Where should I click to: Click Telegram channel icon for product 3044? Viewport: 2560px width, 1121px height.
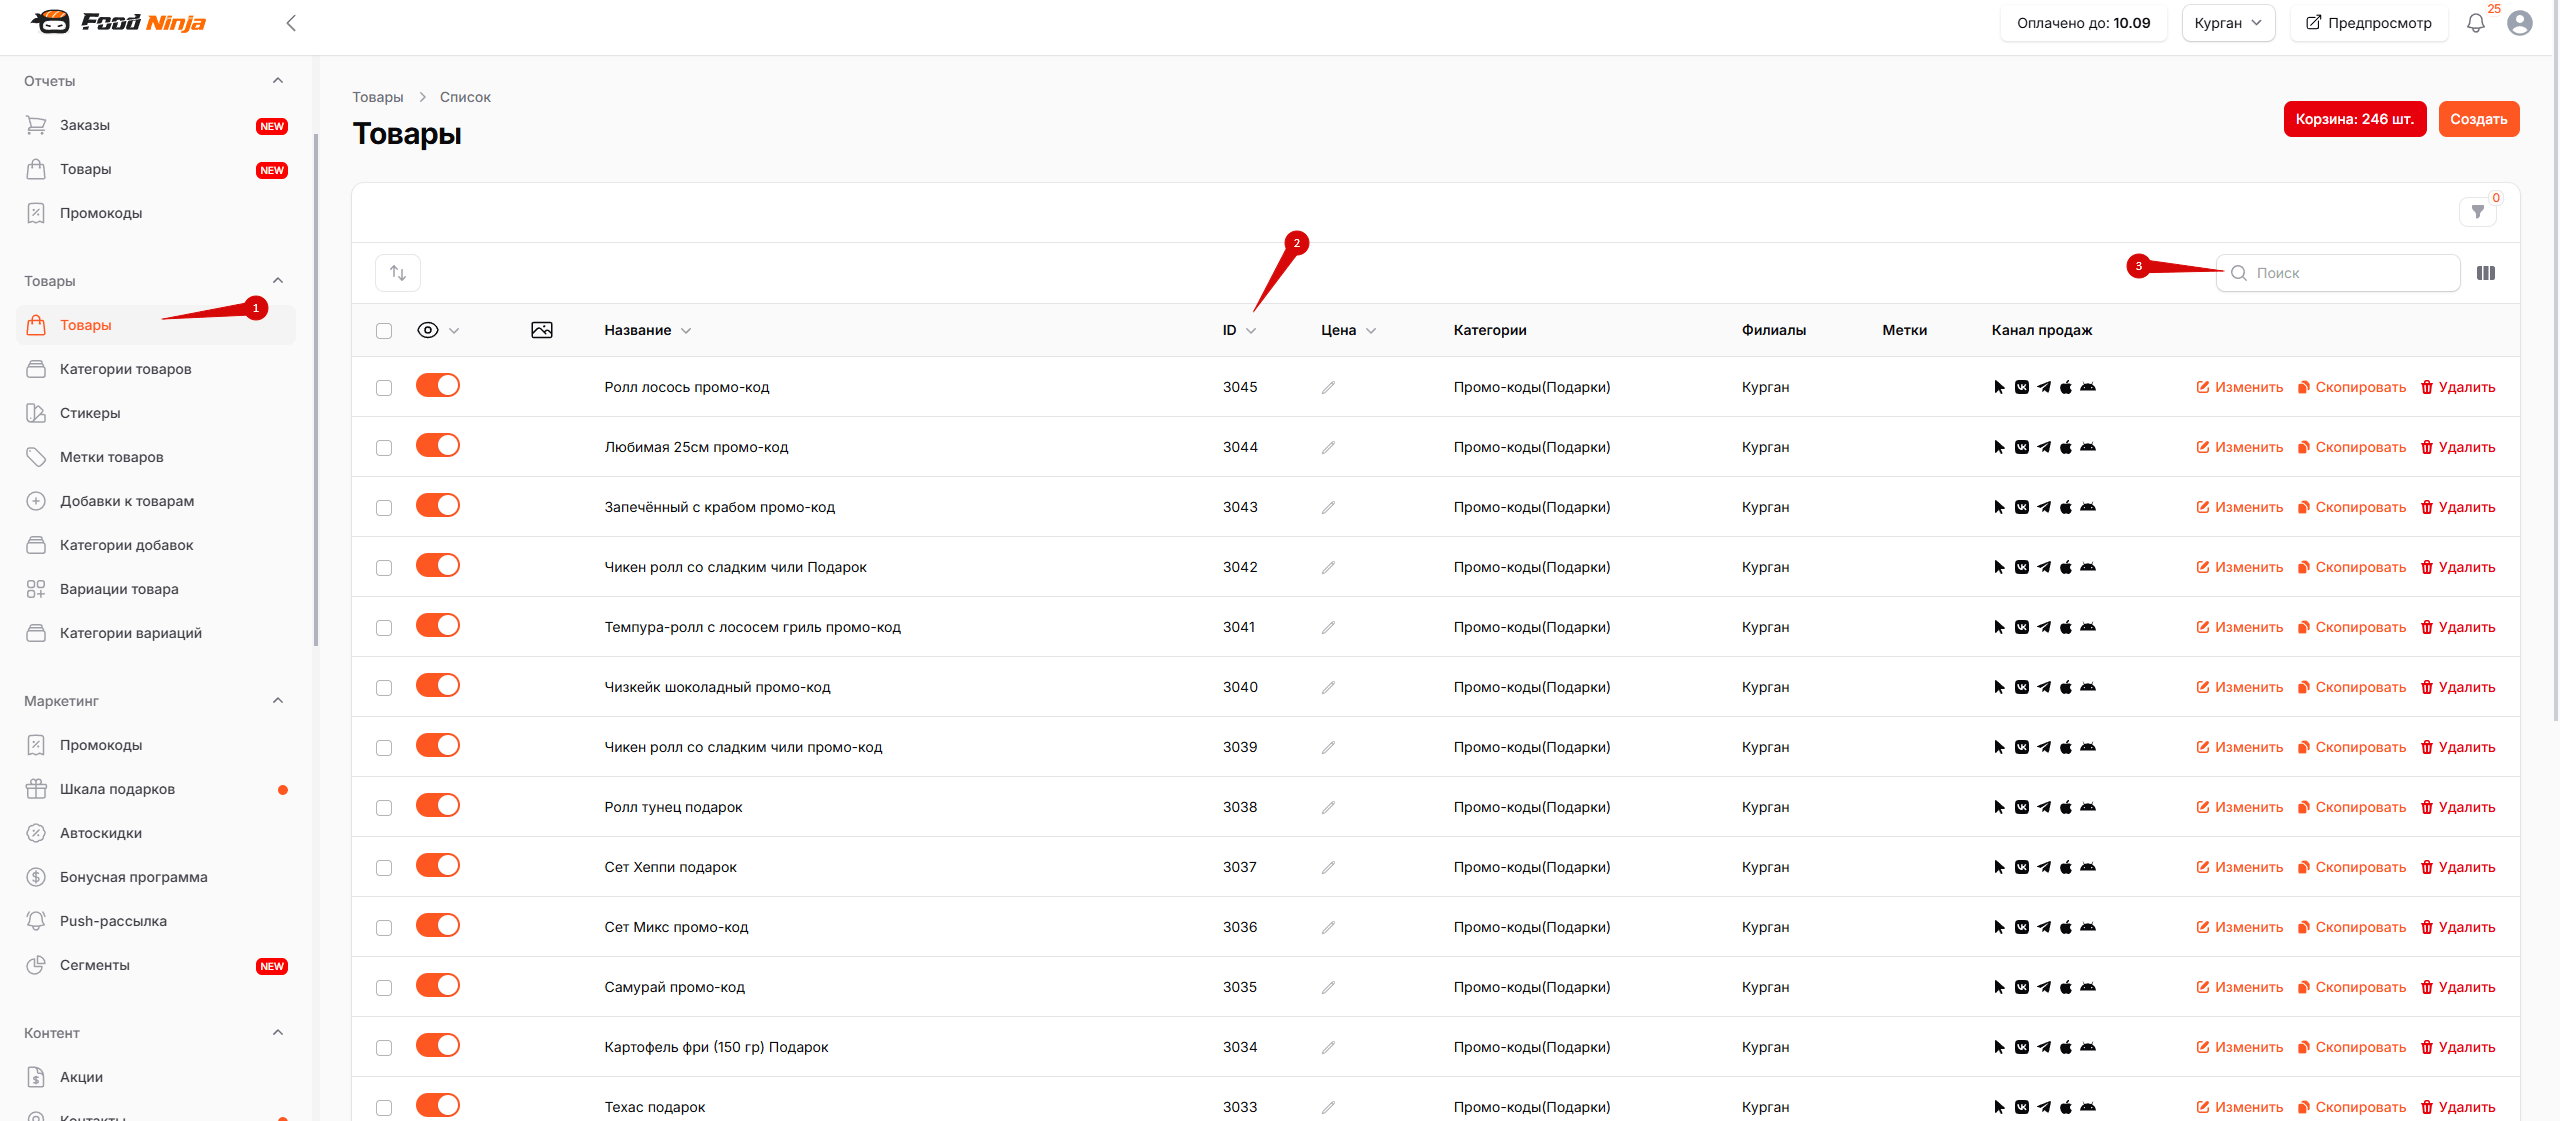(x=2044, y=447)
